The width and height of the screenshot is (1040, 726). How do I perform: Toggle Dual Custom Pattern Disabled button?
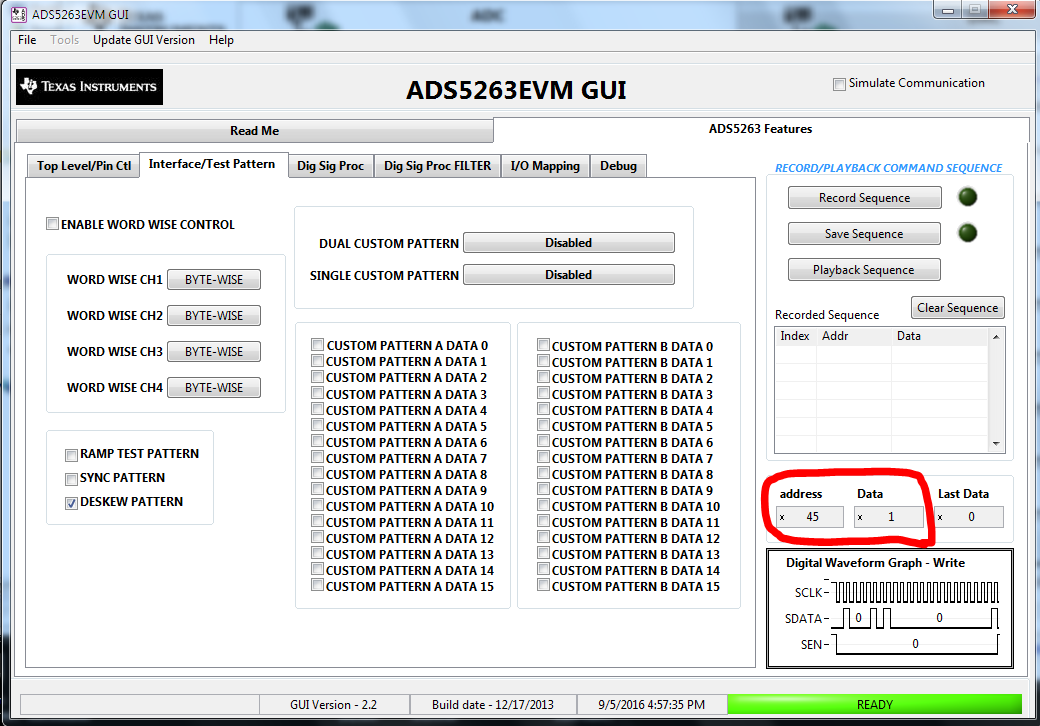[x=568, y=243]
